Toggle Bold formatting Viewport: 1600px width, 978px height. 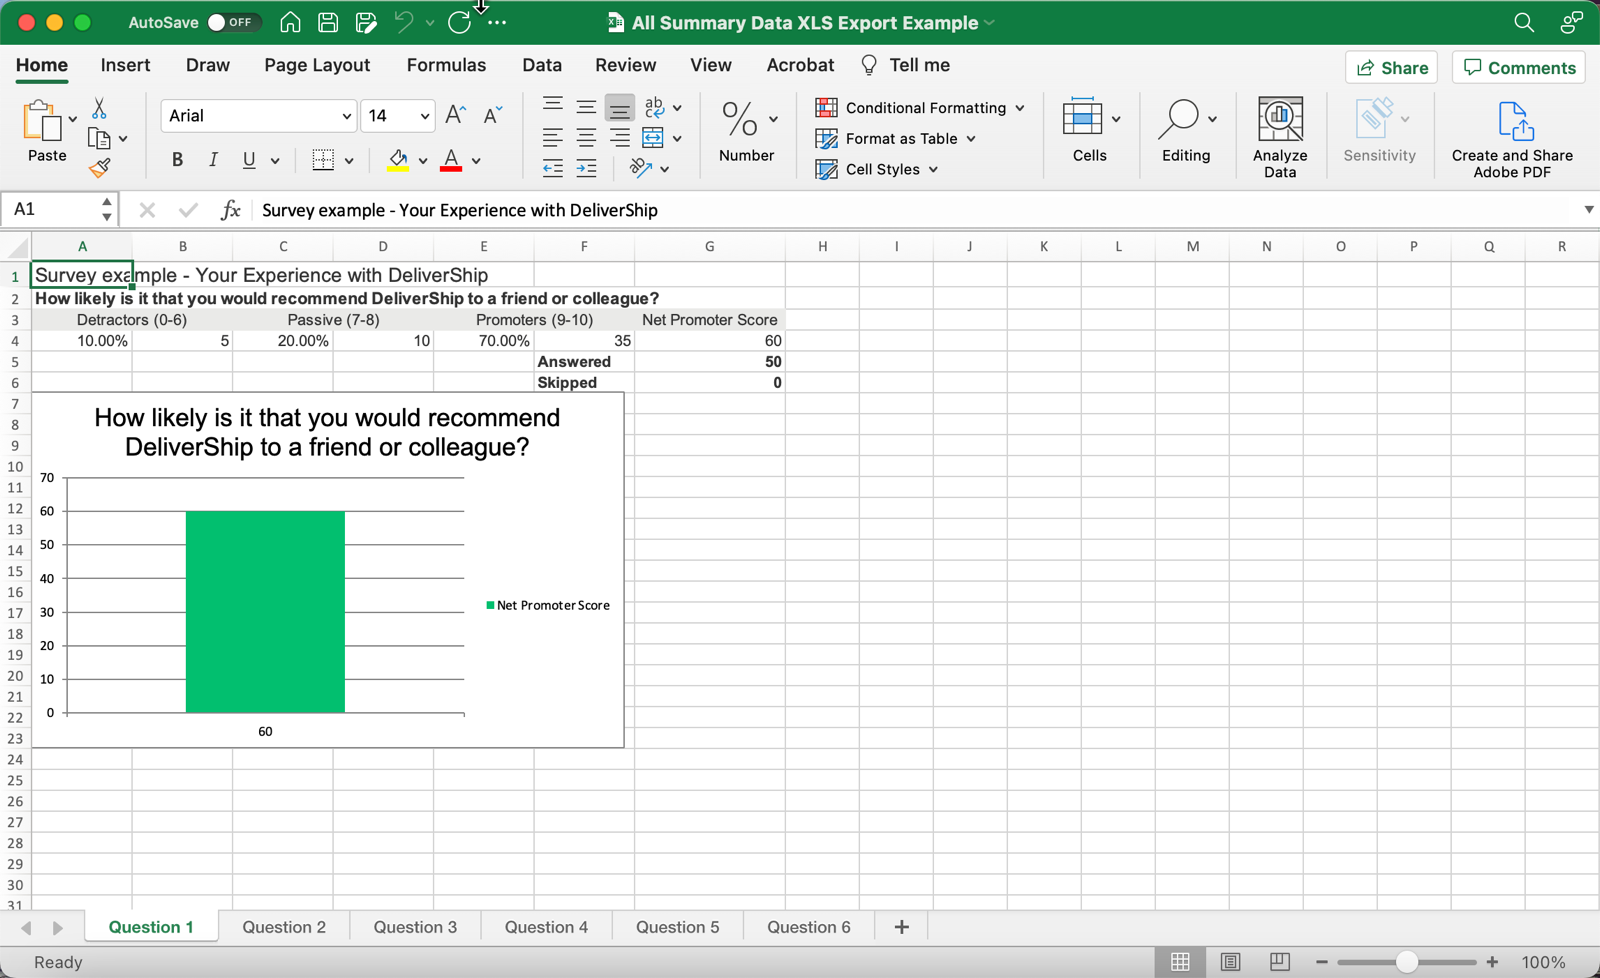pos(177,160)
